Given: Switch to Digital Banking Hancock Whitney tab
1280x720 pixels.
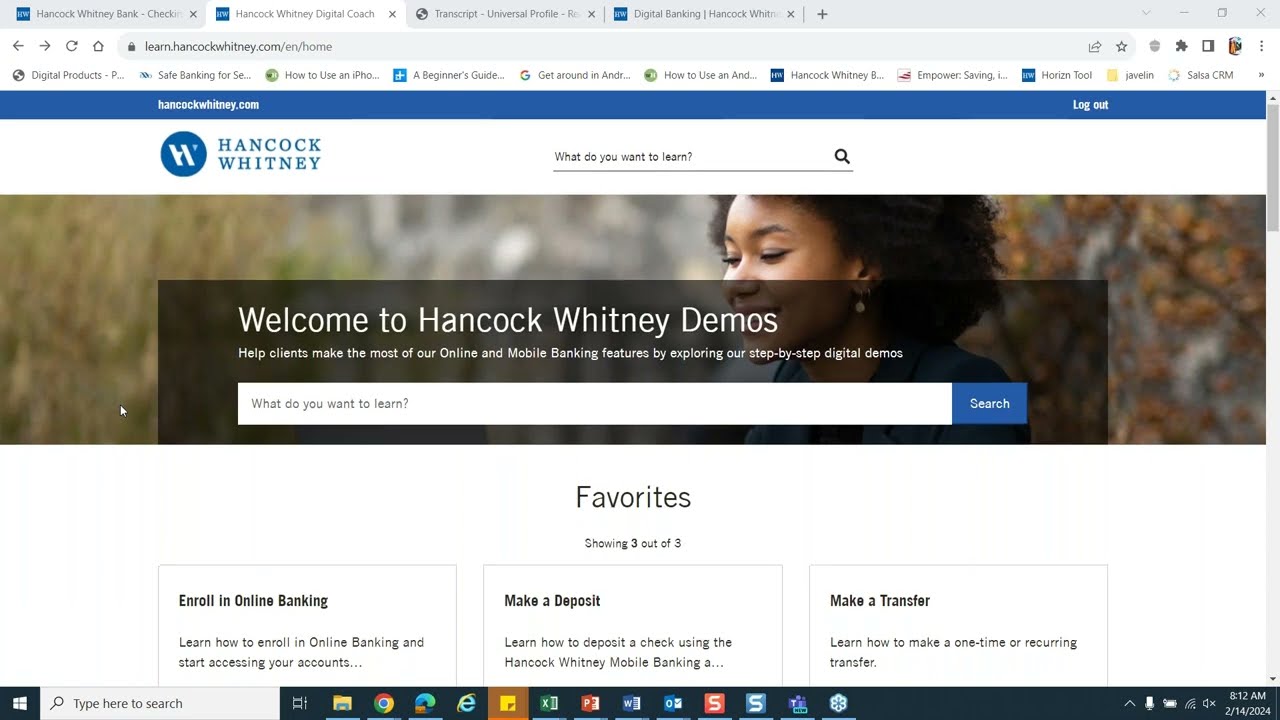Looking at the screenshot, I should tap(705, 14).
